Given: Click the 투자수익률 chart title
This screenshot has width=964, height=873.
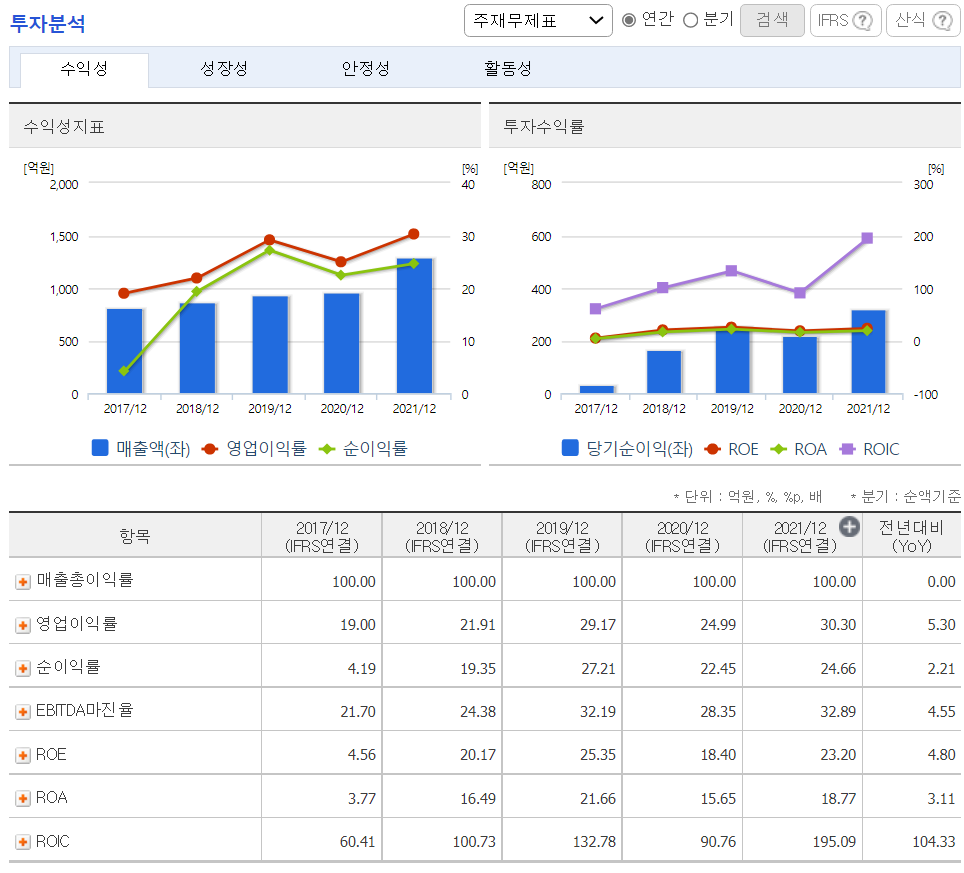Looking at the screenshot, I should (x=544, y=127).
